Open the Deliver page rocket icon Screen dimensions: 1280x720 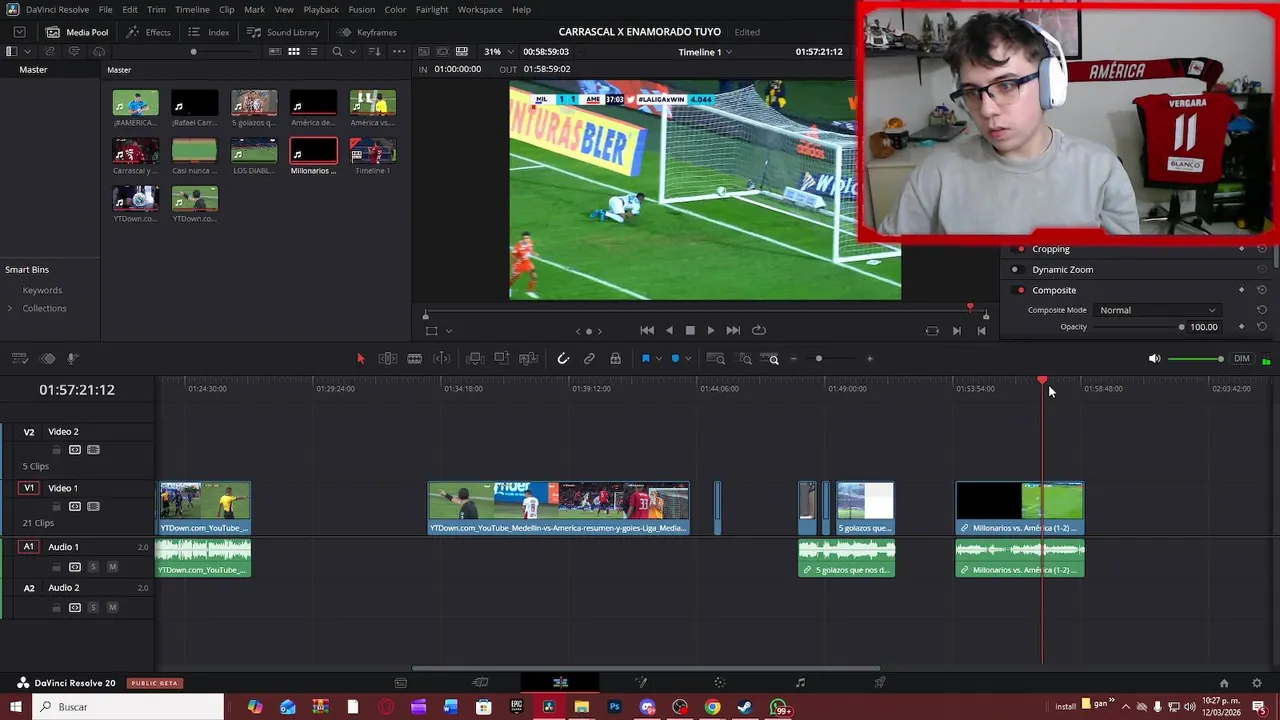880,683
